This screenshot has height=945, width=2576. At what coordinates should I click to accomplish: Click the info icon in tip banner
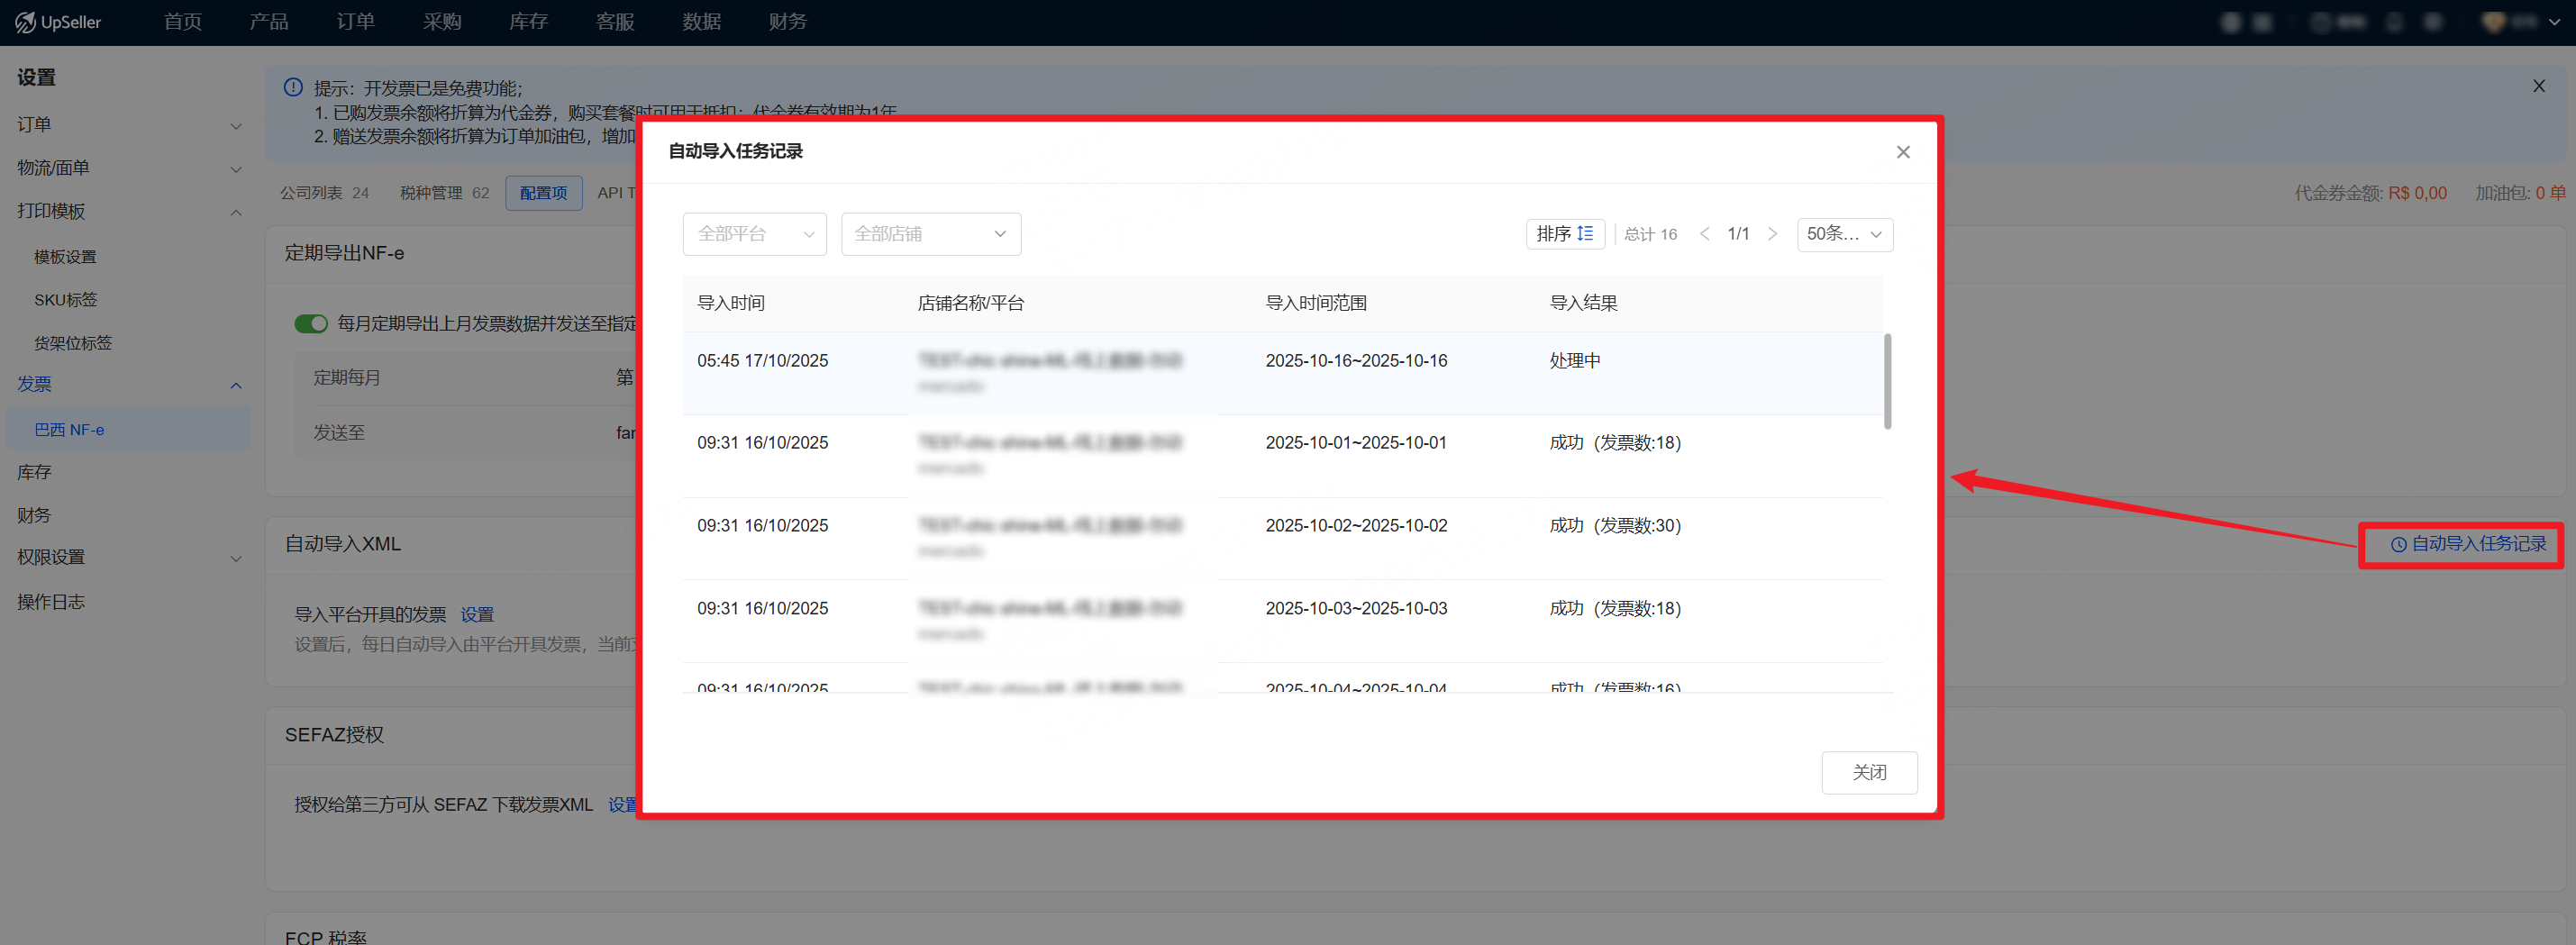click(x=293, y=88)
